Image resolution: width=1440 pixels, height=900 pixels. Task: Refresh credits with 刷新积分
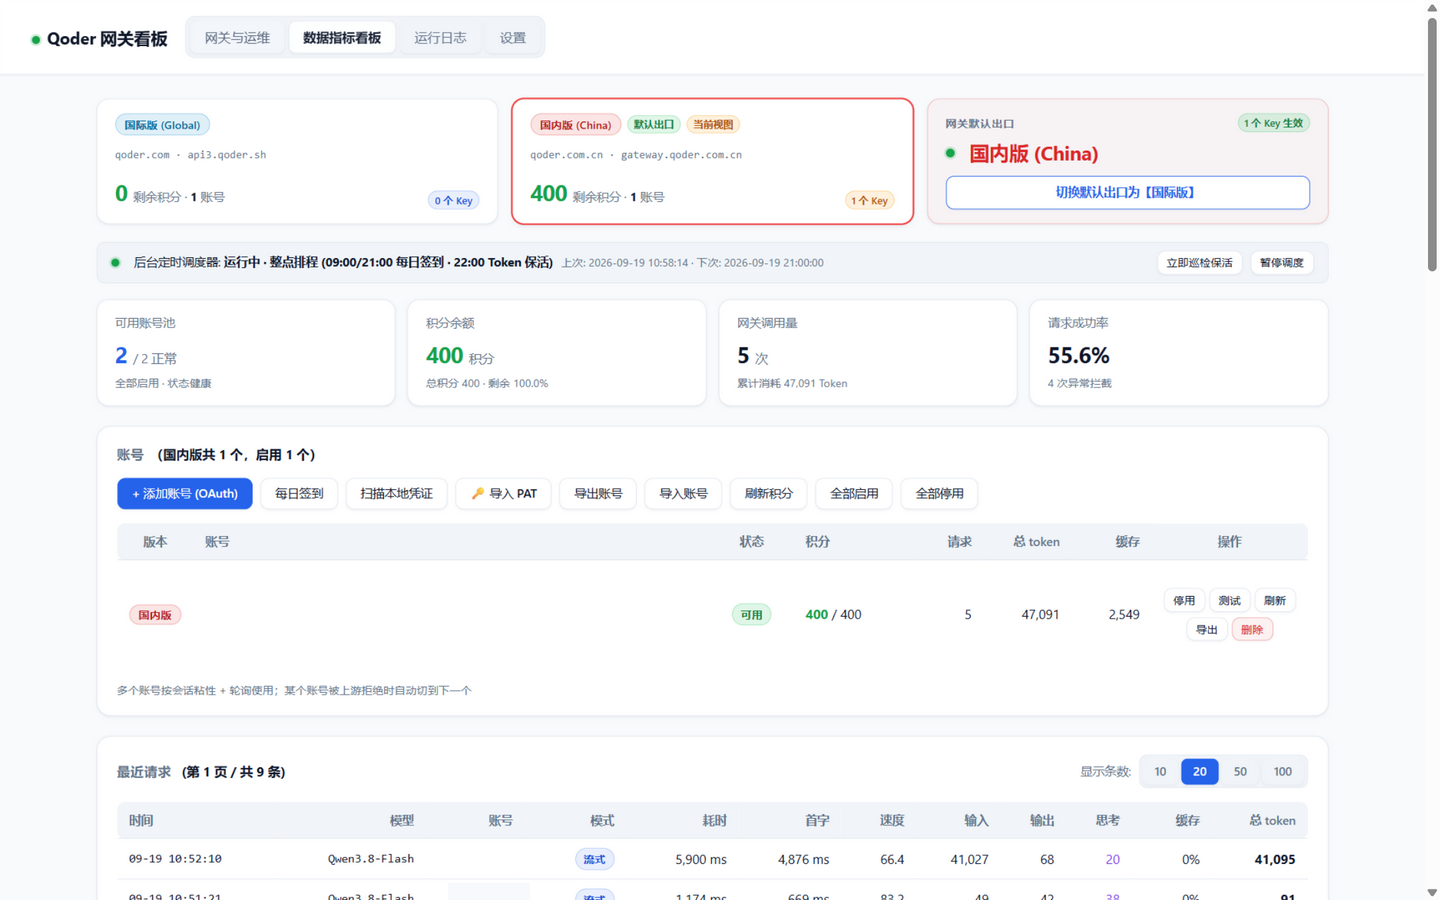point(768,494)
